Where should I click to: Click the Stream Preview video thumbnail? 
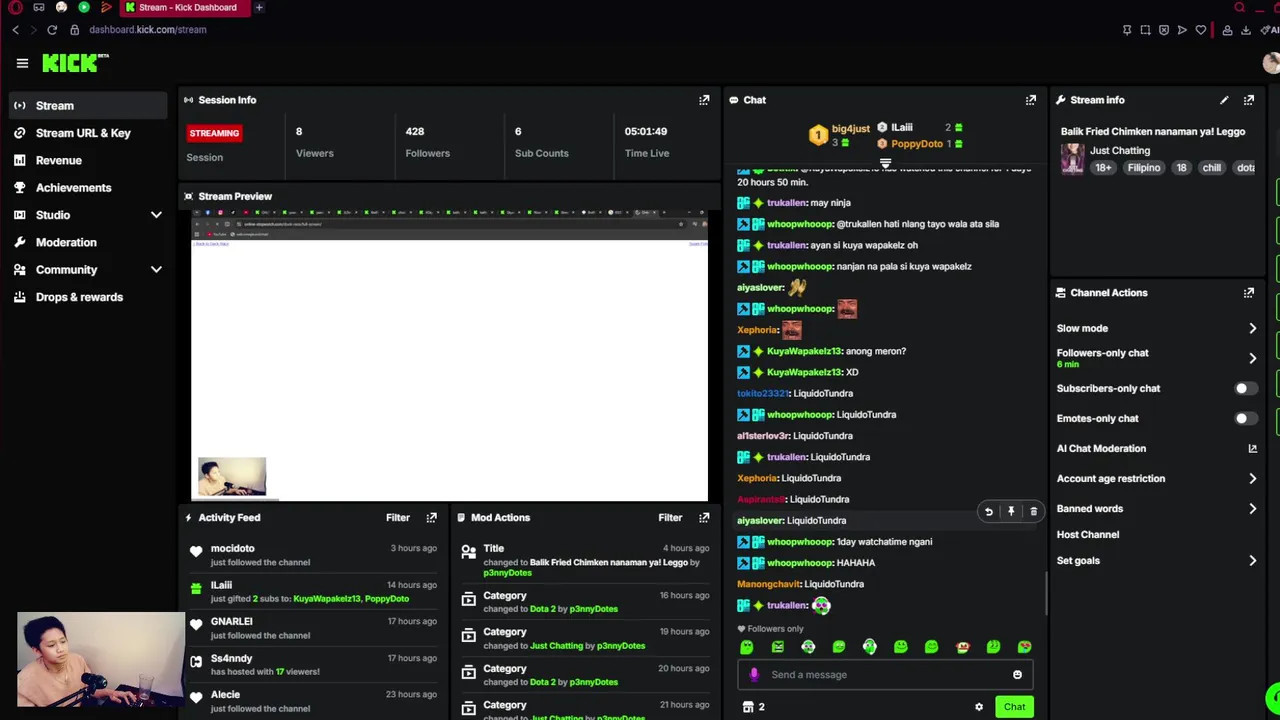[x=449, y=356]
